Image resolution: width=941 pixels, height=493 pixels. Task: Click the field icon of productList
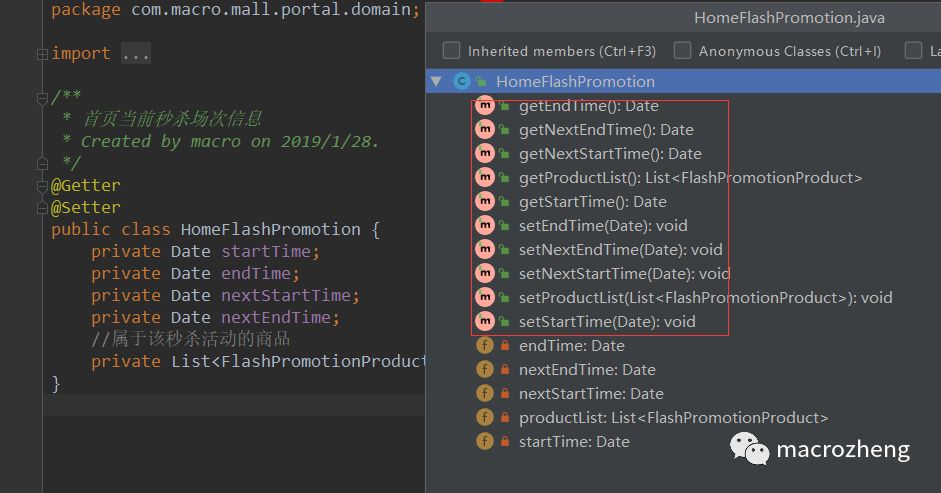coord(484,417)
